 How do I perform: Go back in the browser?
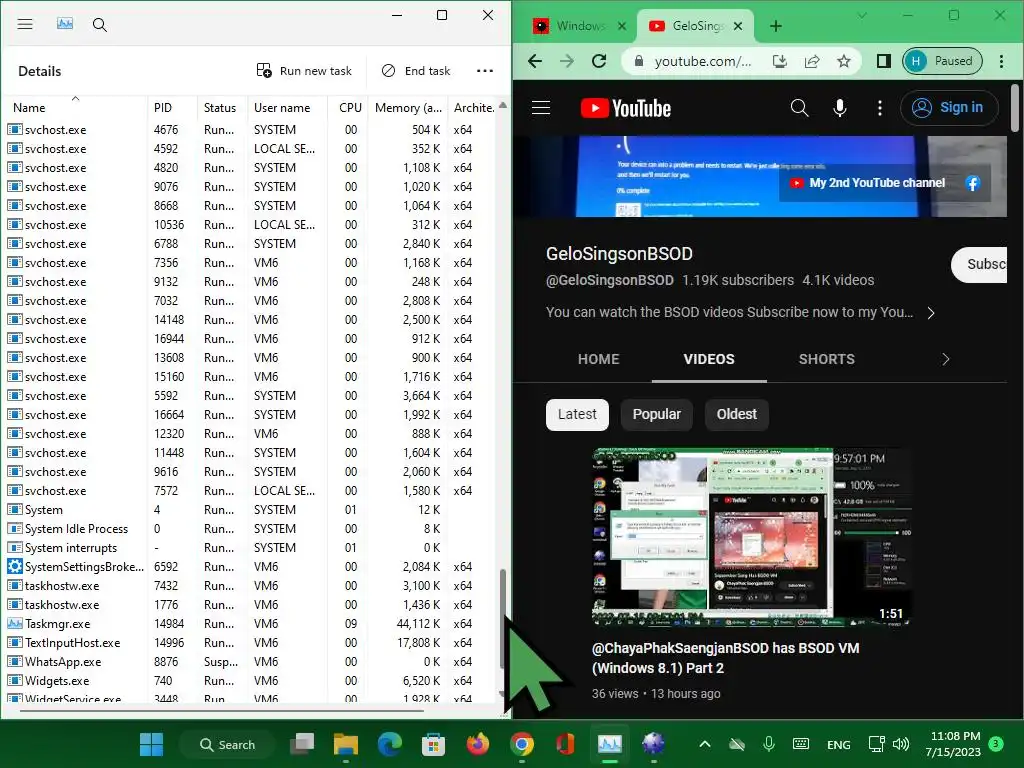click(535, 61)
